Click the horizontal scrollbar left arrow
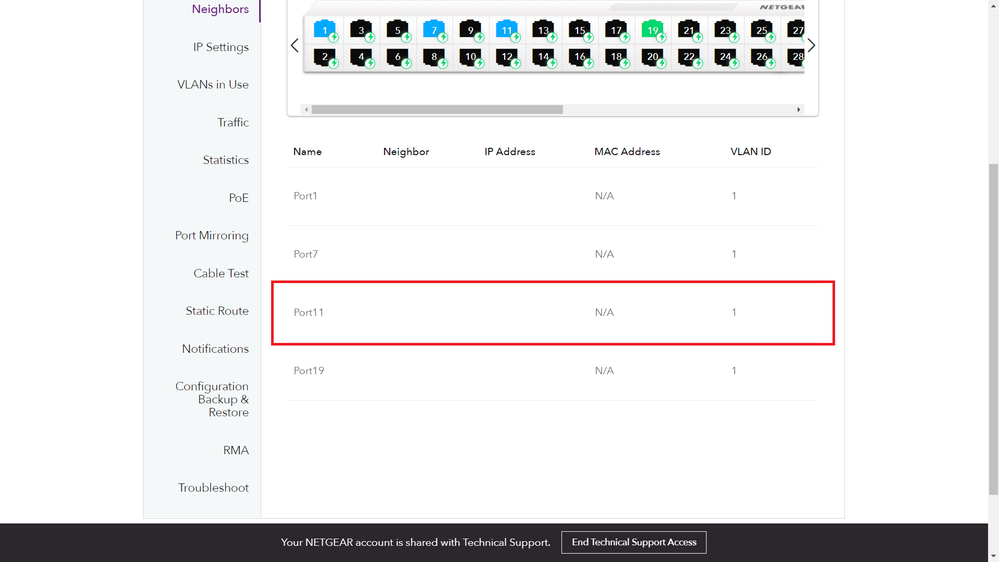The image size is (999, 562). coord(306,110)
